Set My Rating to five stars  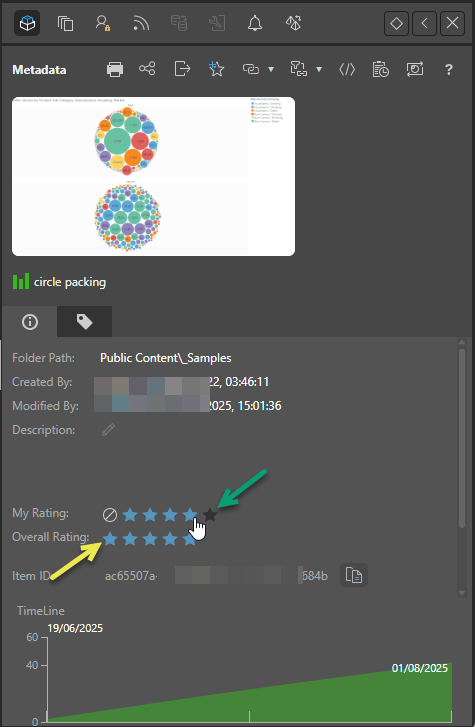click(210, 514)
